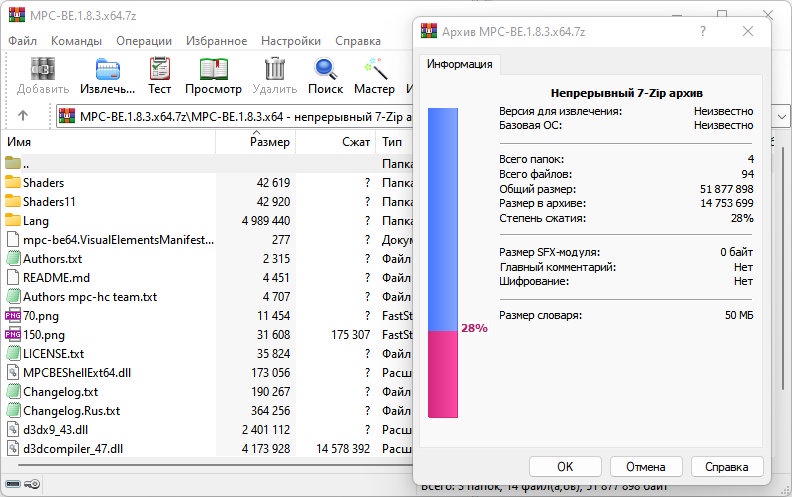Click the 70.png file icon
The width and height of the screenshot is (792, 497).
click(x=13, y=316)
